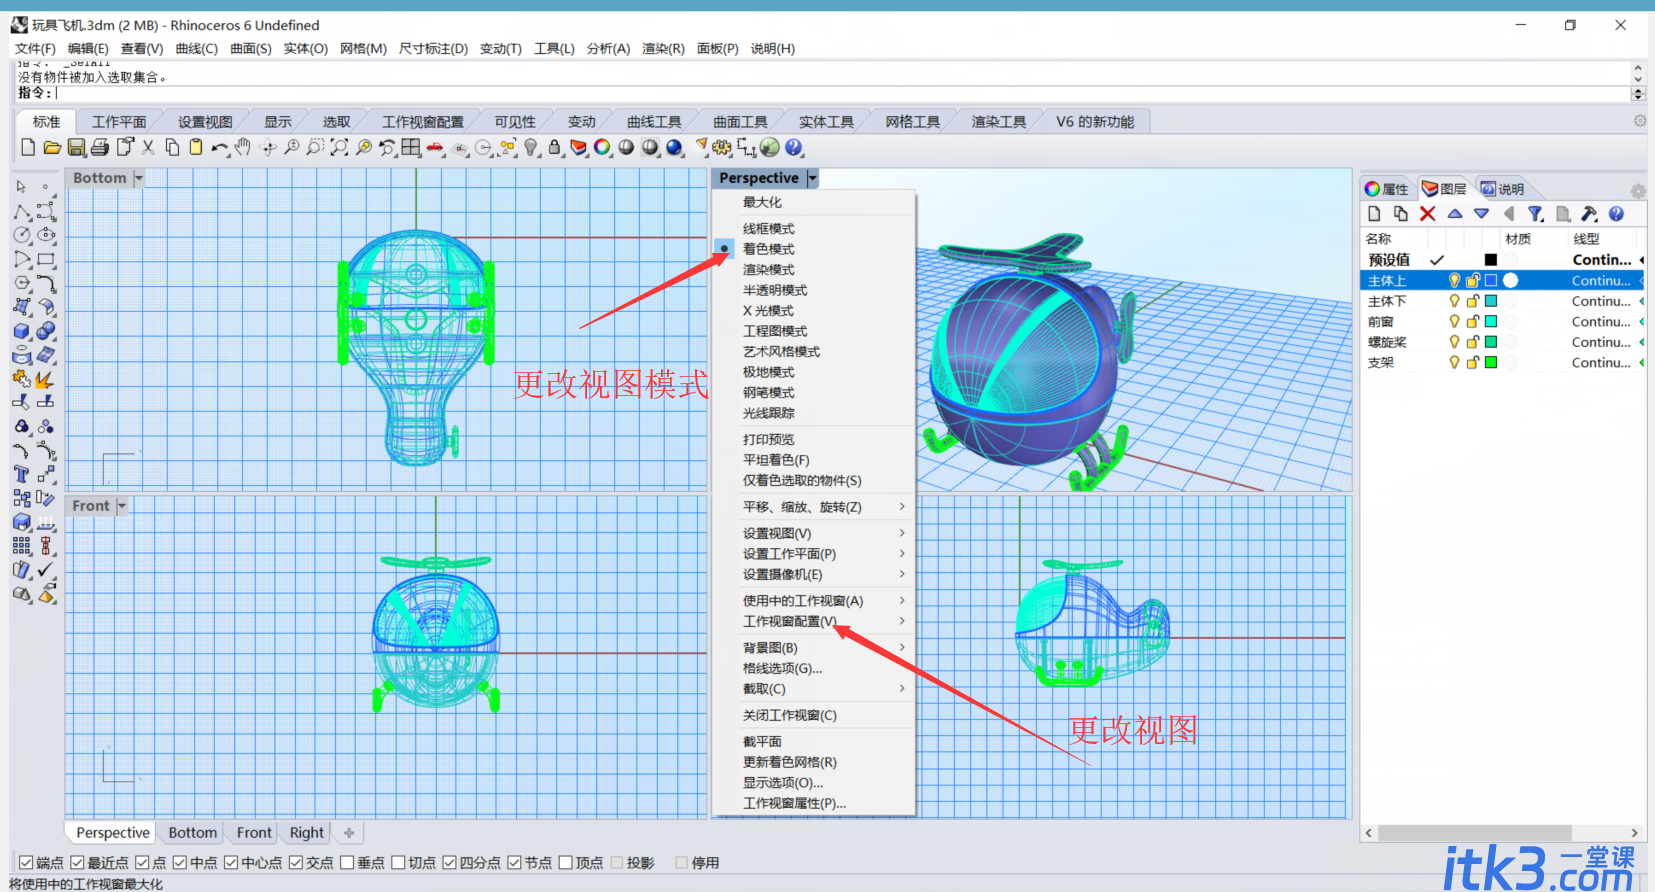Open the Front viewport dropdown arrow
Image resolution: width=1655 pixels, height=892 pixels.
pos(122,506)
